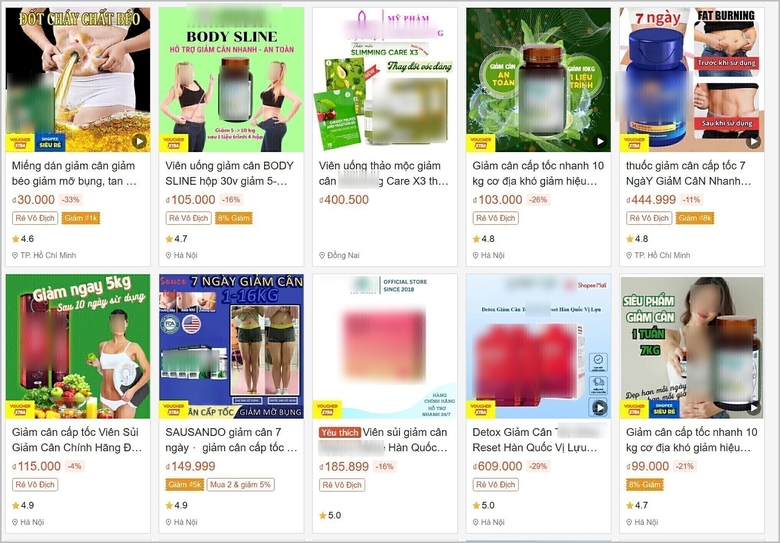Play video on 7 ngày Fat Burning product
Viewport: 780px width, 543px height.
pyautogui.click(x=754, y=142)
